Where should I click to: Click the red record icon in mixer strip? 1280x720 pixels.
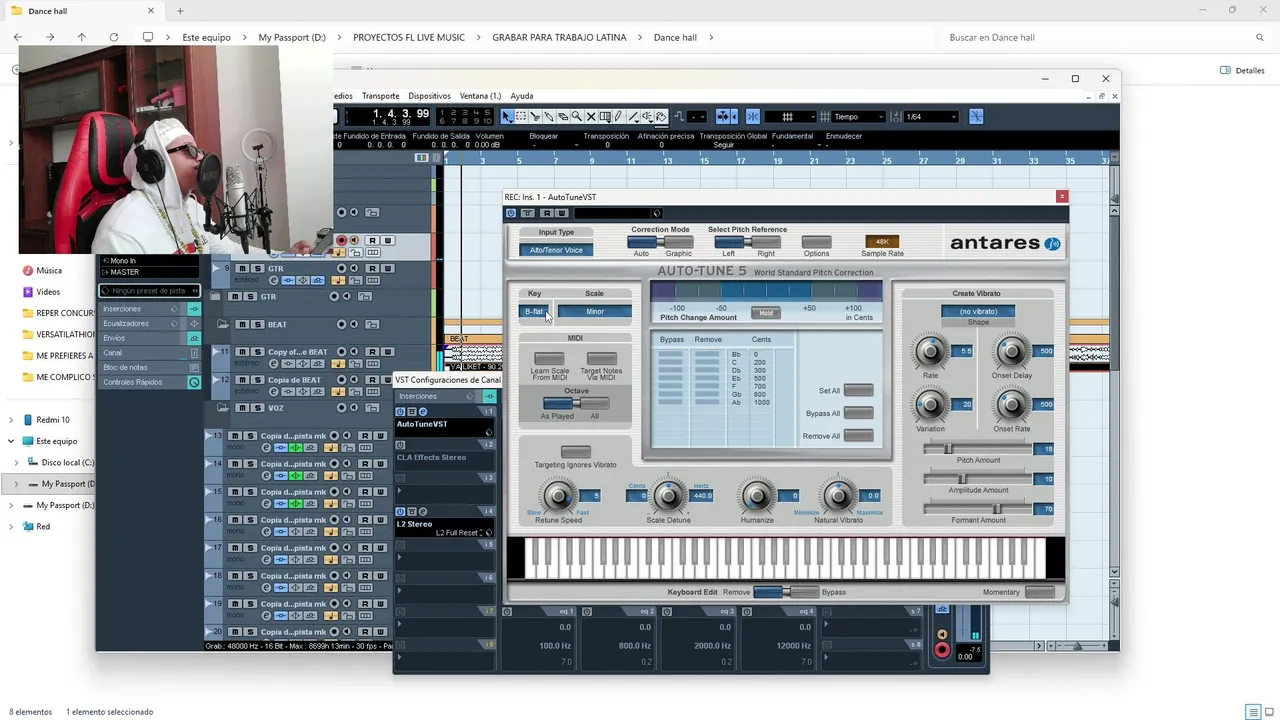pos(942,650)
